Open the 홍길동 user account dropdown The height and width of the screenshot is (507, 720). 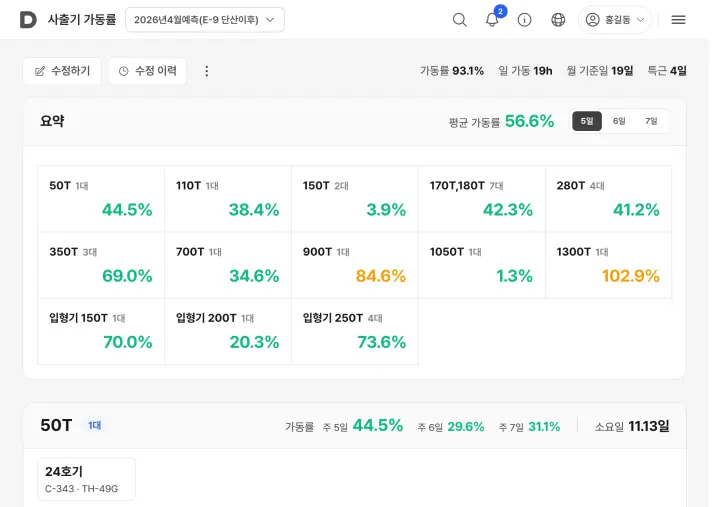click(x=615, y=20)
